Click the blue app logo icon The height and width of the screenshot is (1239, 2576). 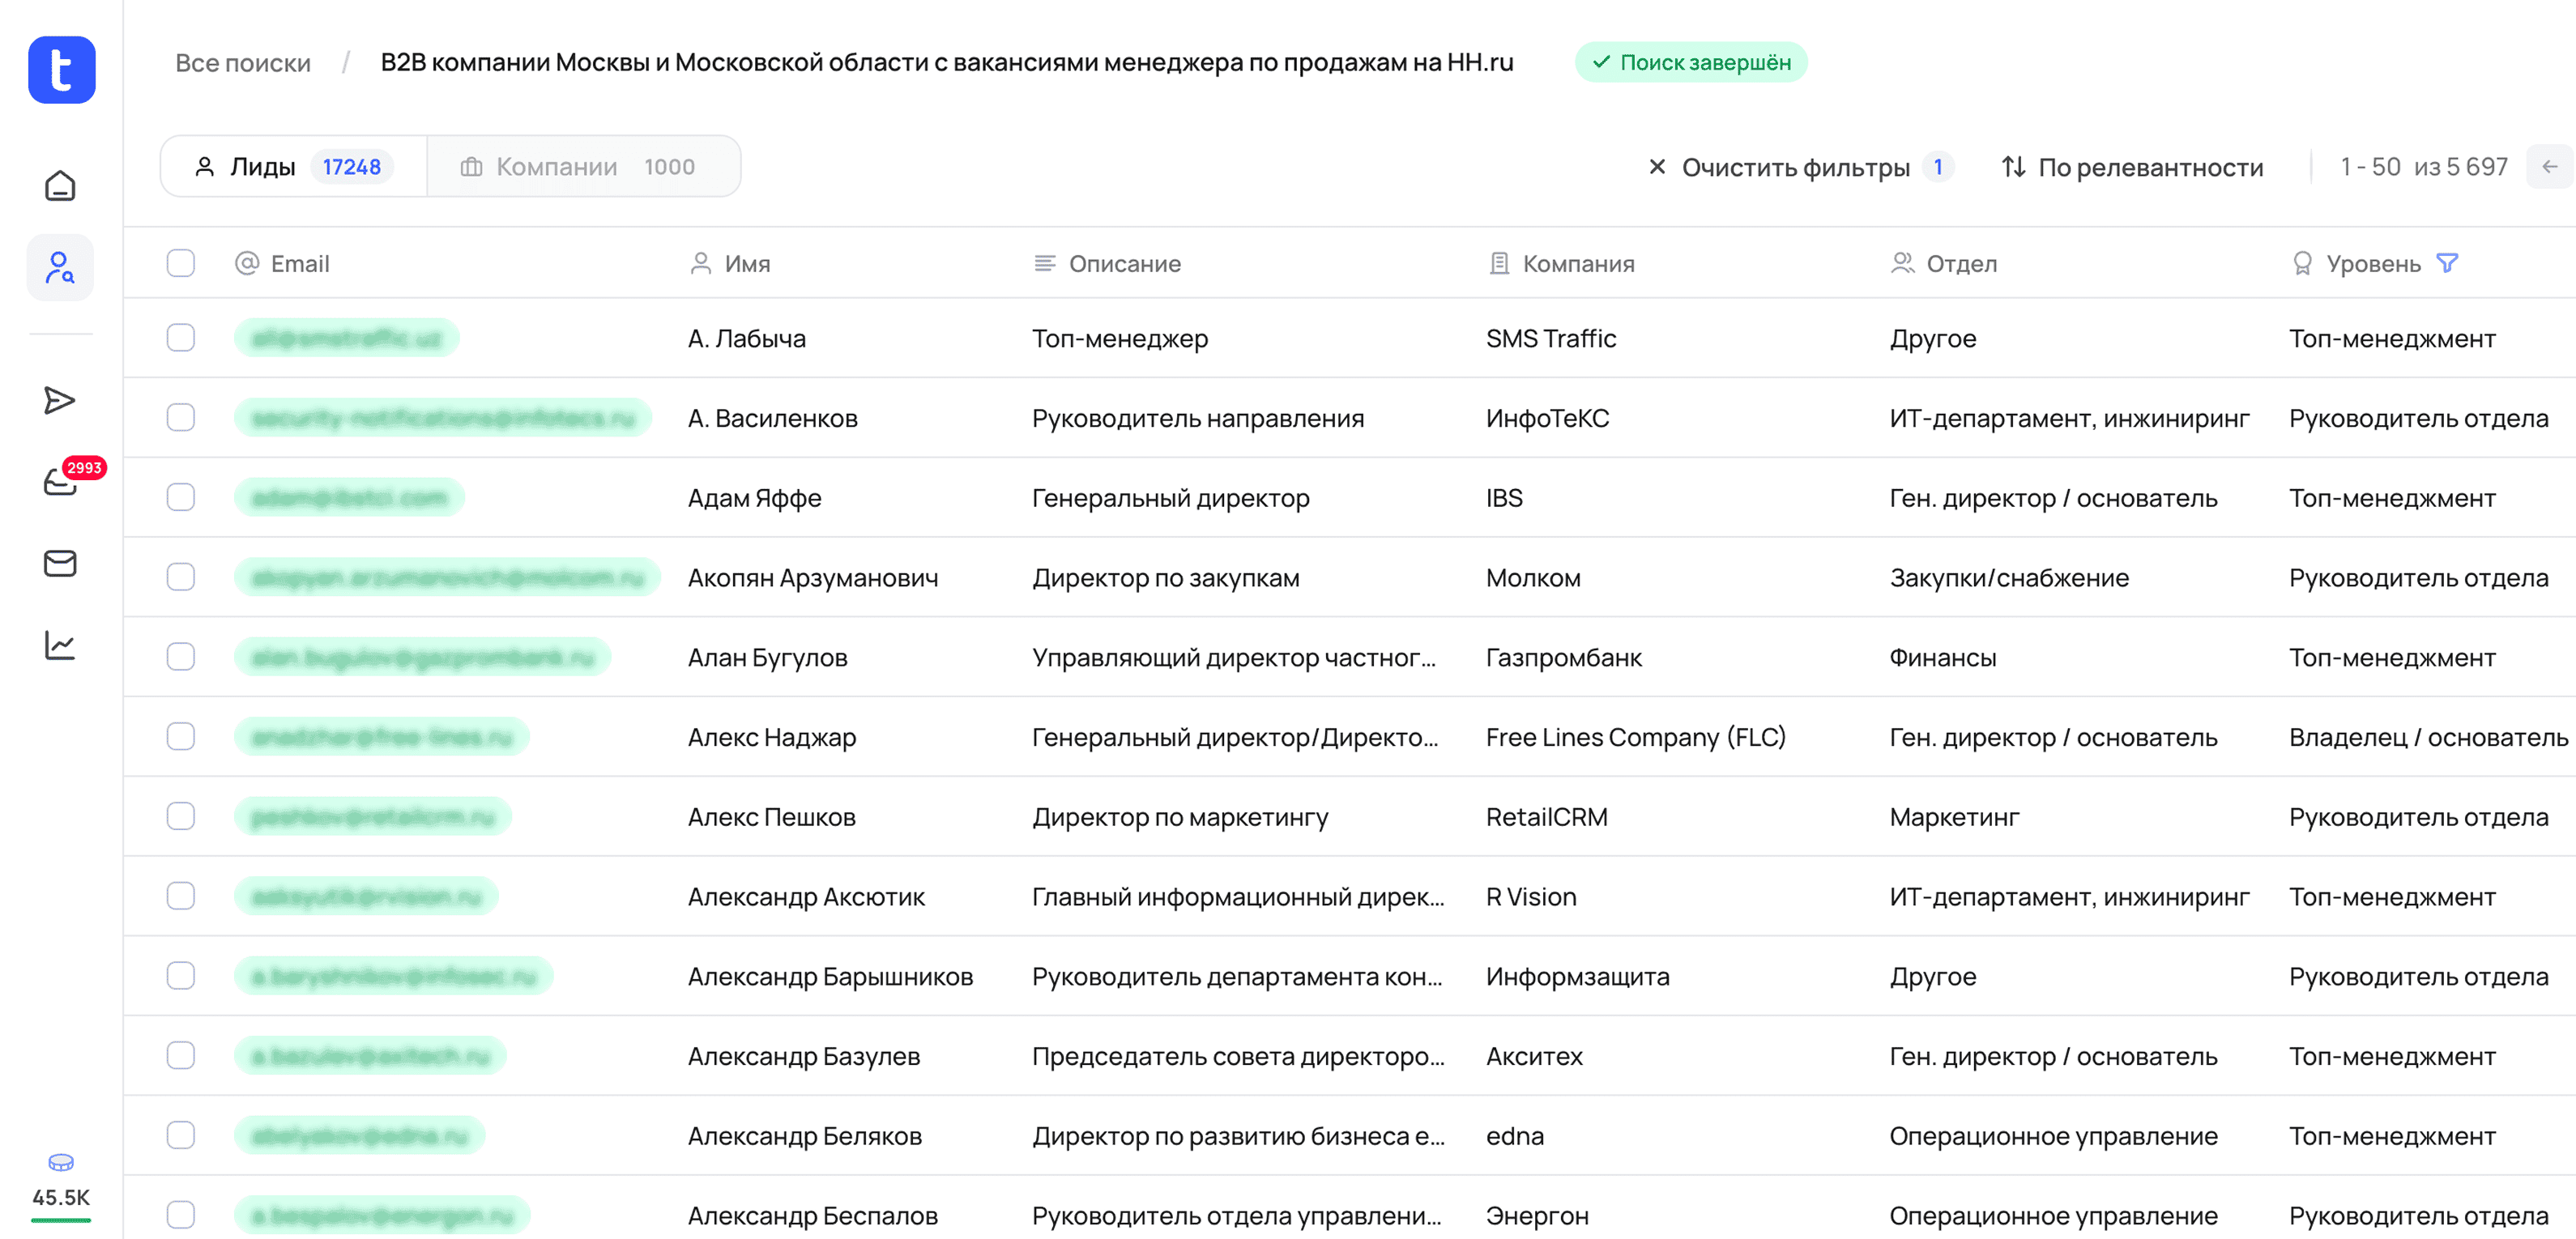61,70
